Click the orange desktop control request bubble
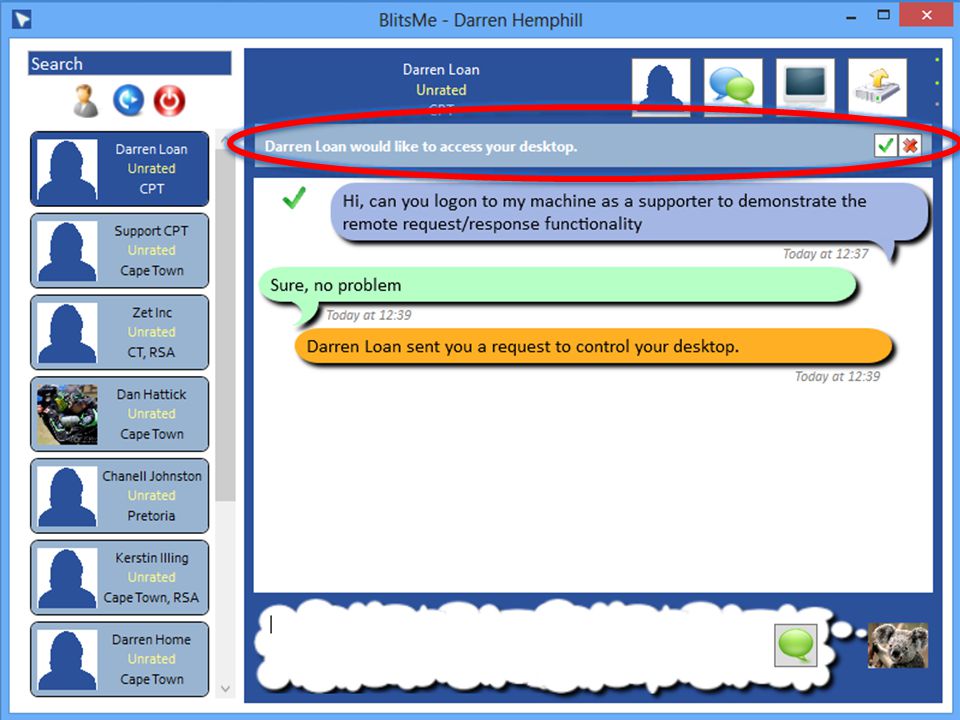Screen dimensions: 960x720 click(x=593, y=347)
